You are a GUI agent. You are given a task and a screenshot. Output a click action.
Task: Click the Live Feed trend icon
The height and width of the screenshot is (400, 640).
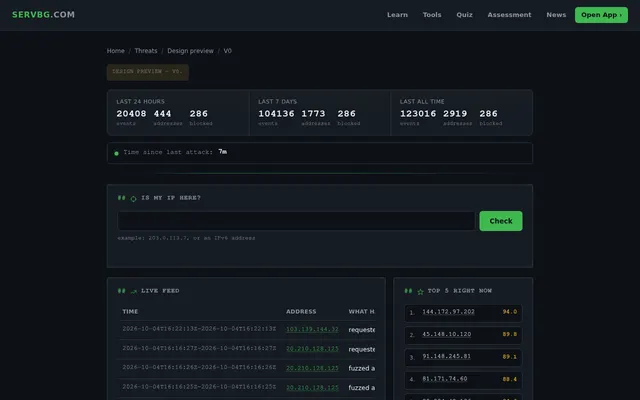[133, 291]
